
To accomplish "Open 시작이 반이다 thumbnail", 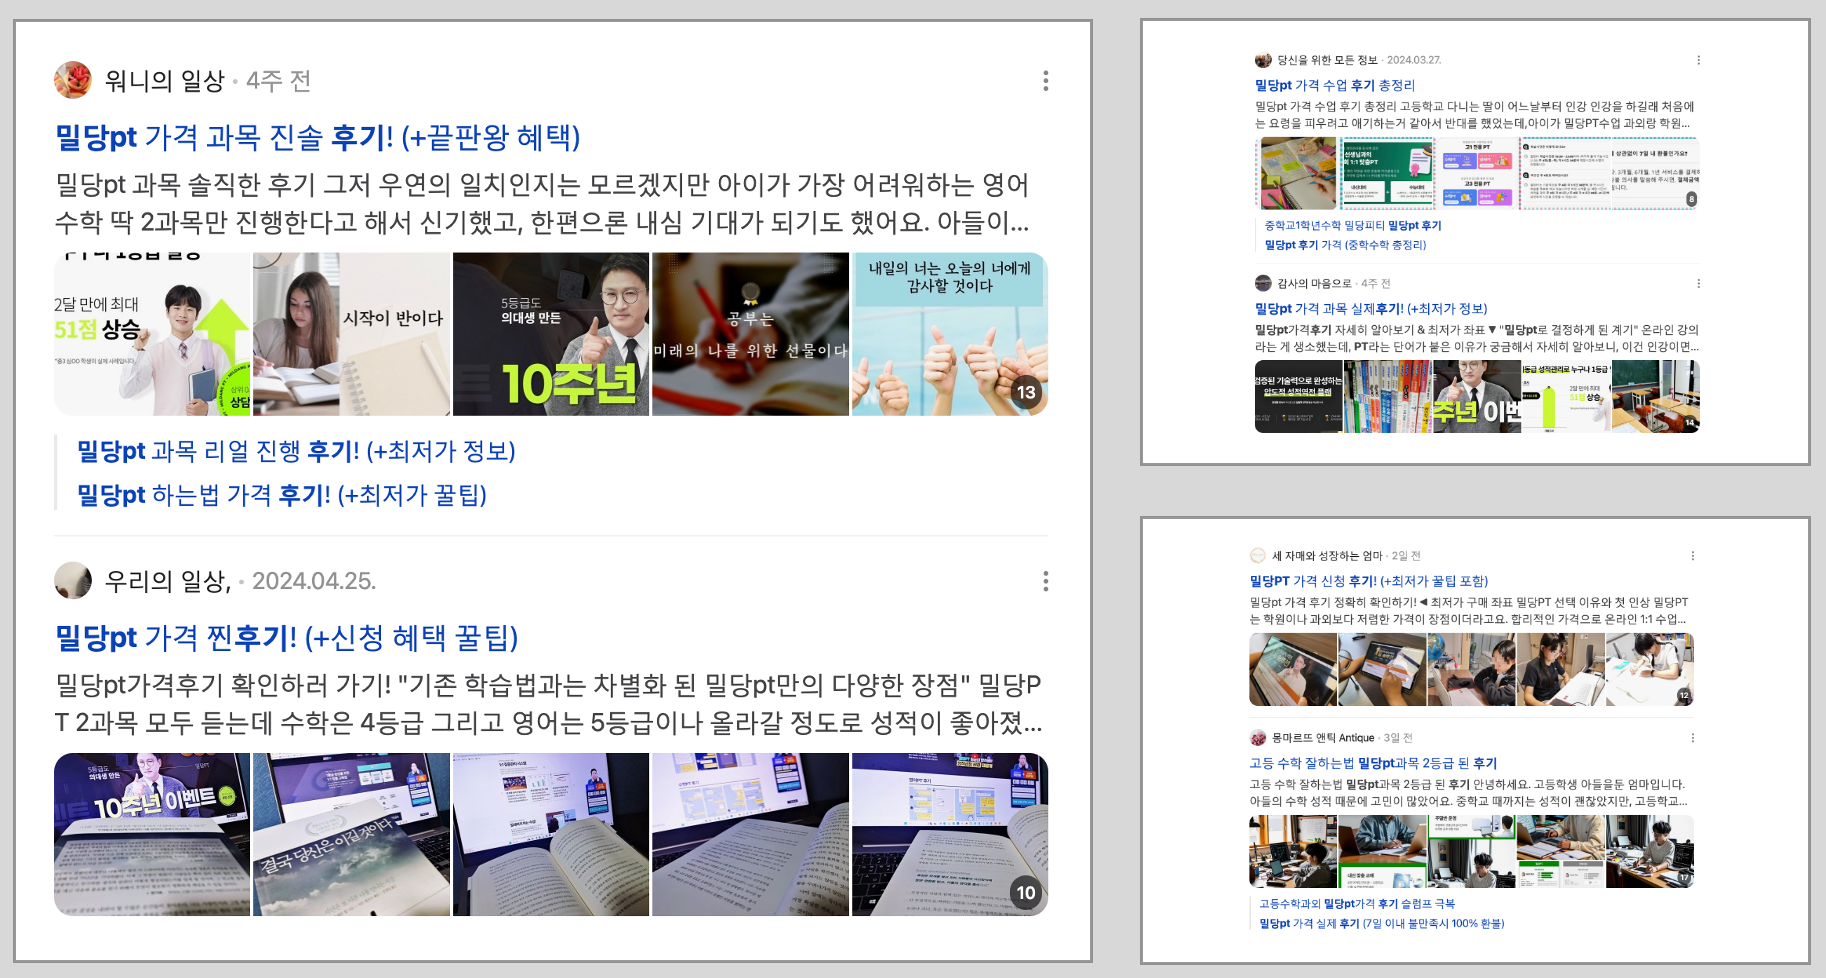I will [351, 334].
